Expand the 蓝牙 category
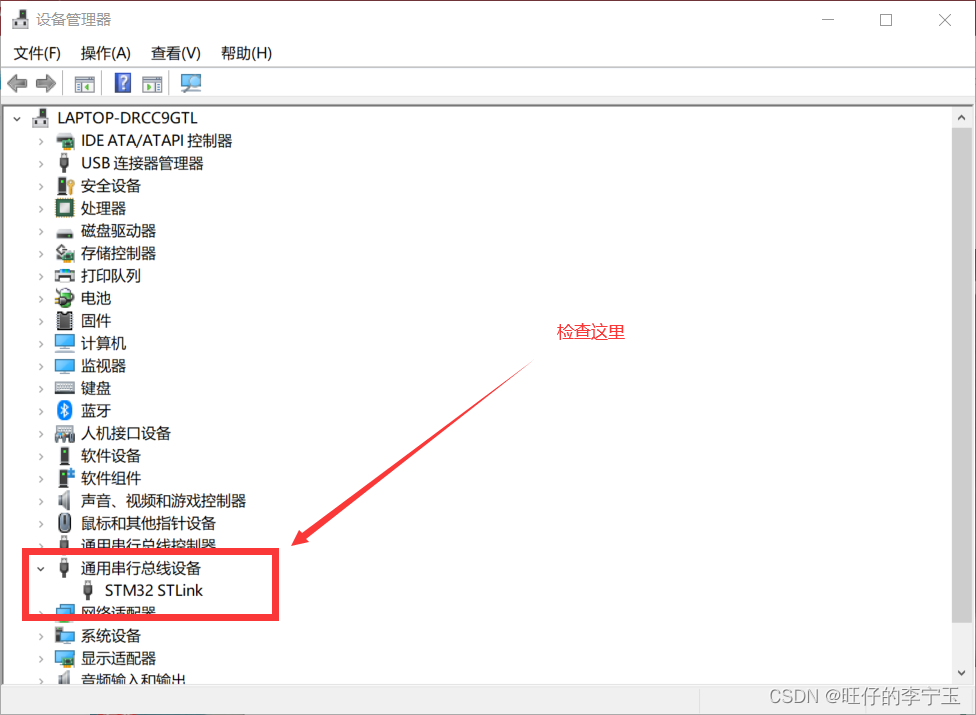Viewport: 976px width, 715px height. point(41,411)
